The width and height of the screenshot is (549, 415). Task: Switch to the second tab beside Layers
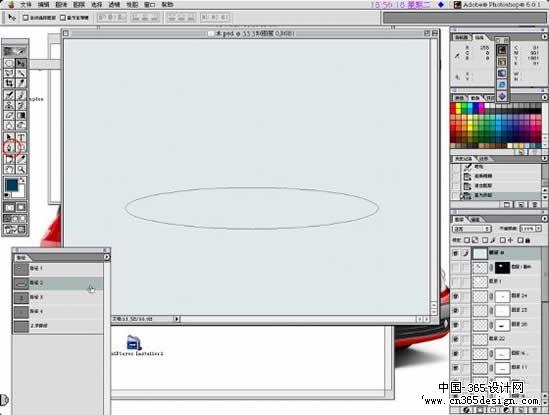tap(475, 220)
